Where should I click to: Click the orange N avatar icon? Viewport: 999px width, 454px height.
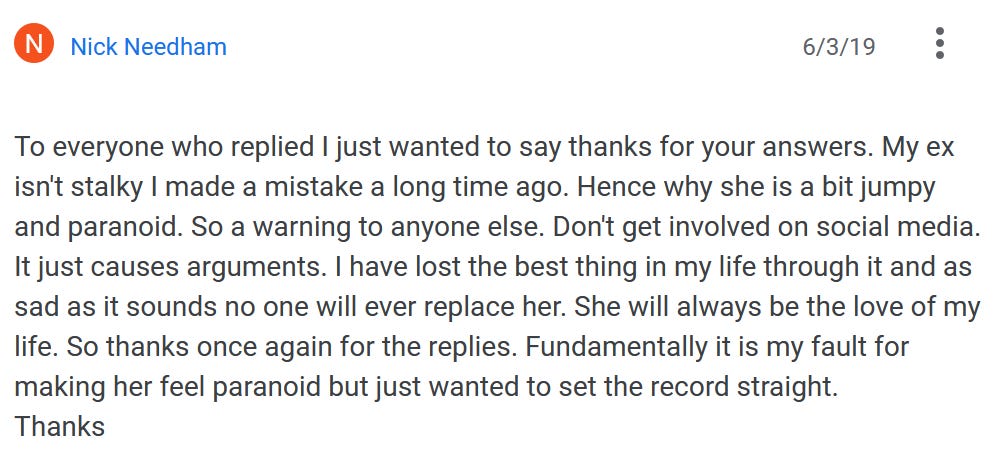click(34, 46)
